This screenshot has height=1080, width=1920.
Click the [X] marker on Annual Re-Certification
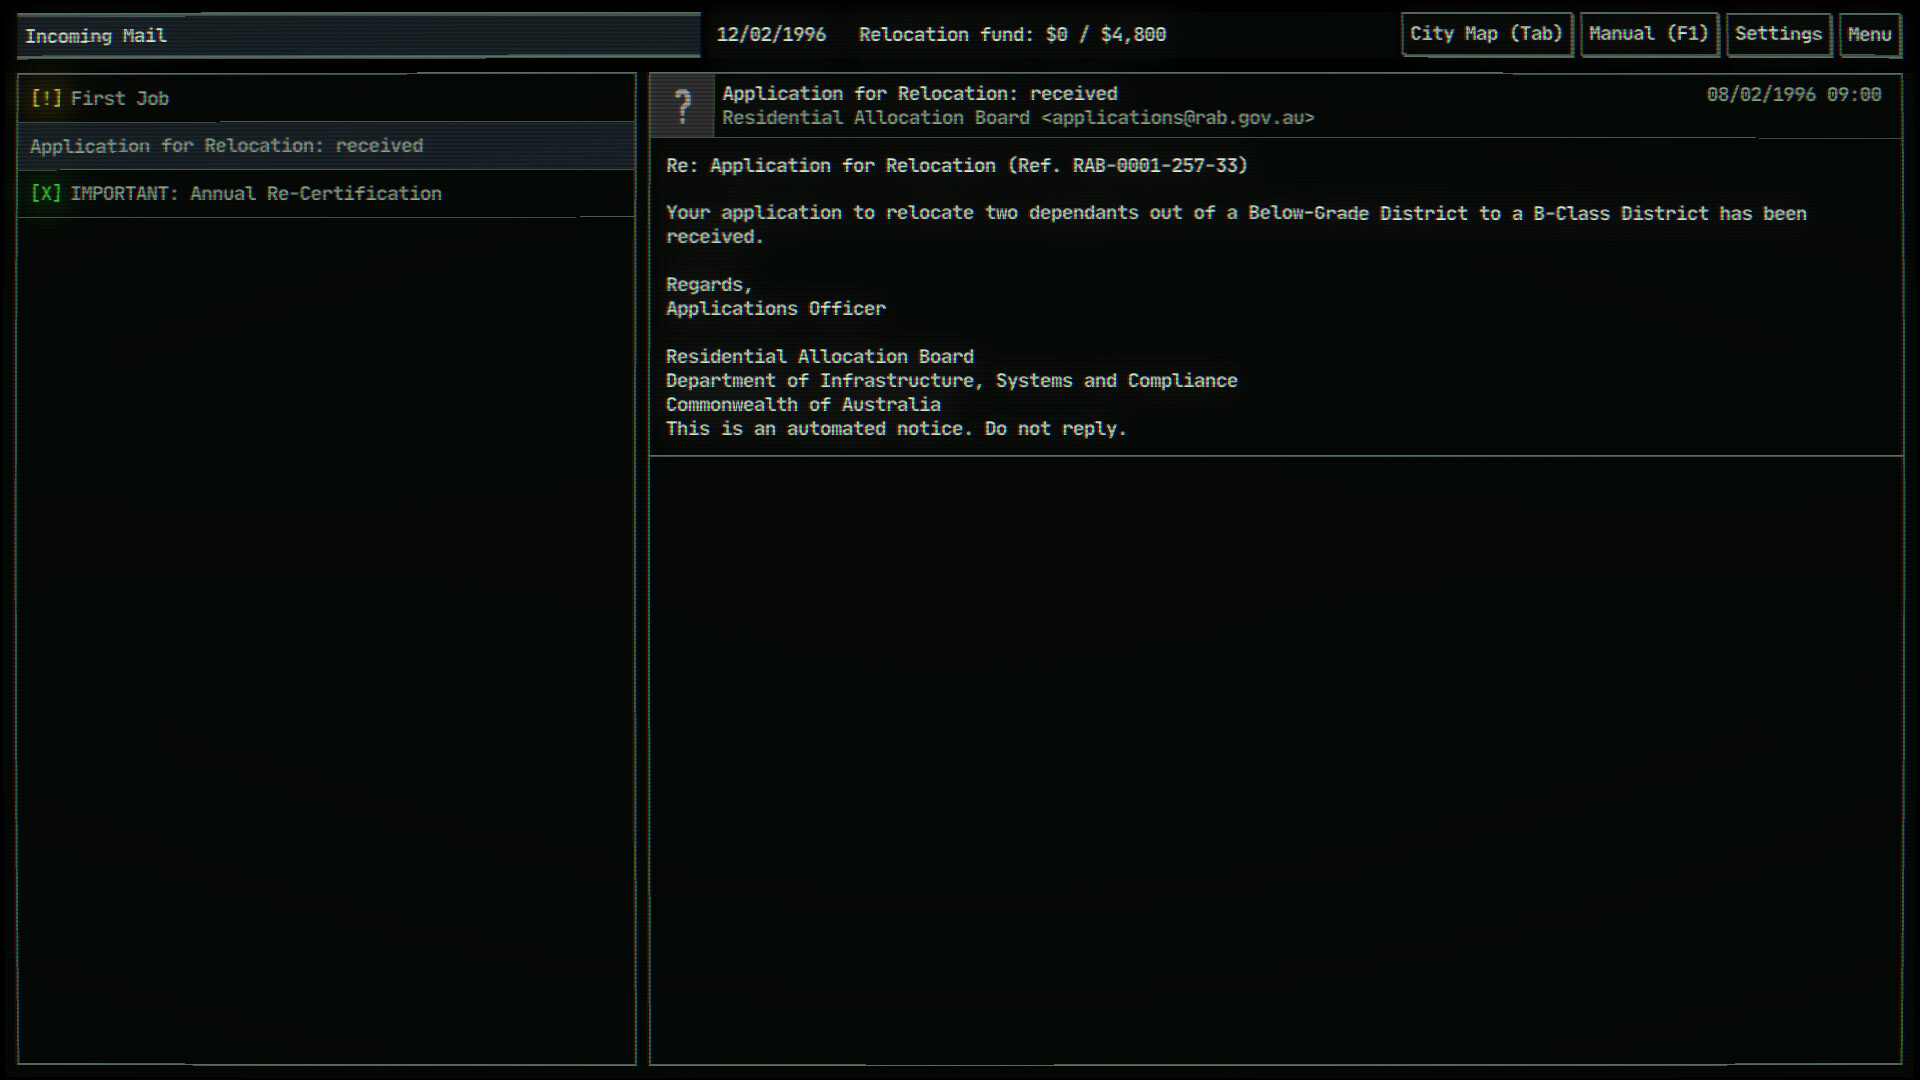tap(46, 194)
